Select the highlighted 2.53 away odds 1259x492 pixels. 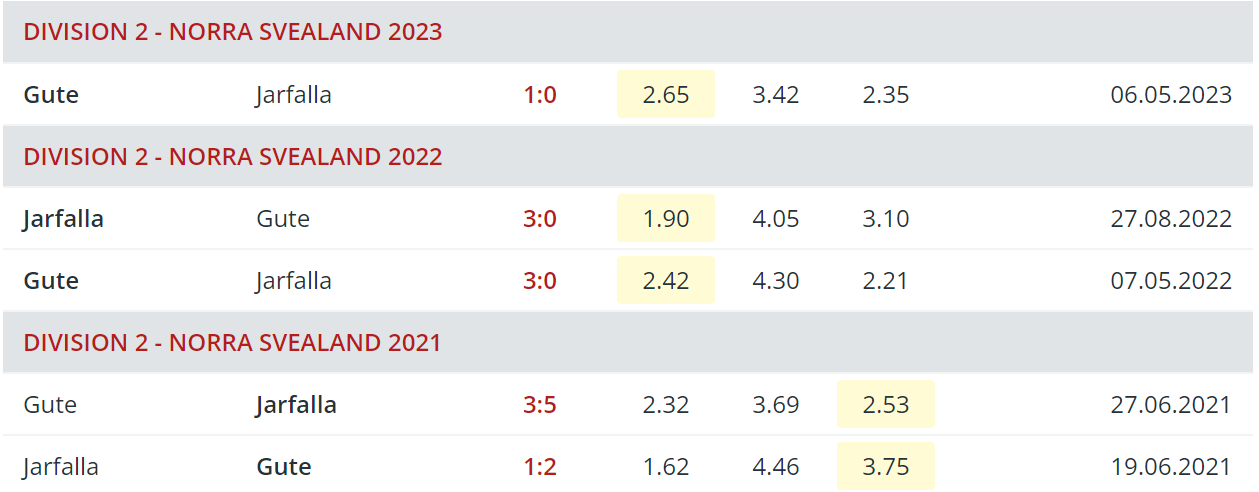click(x=886, y=404)
